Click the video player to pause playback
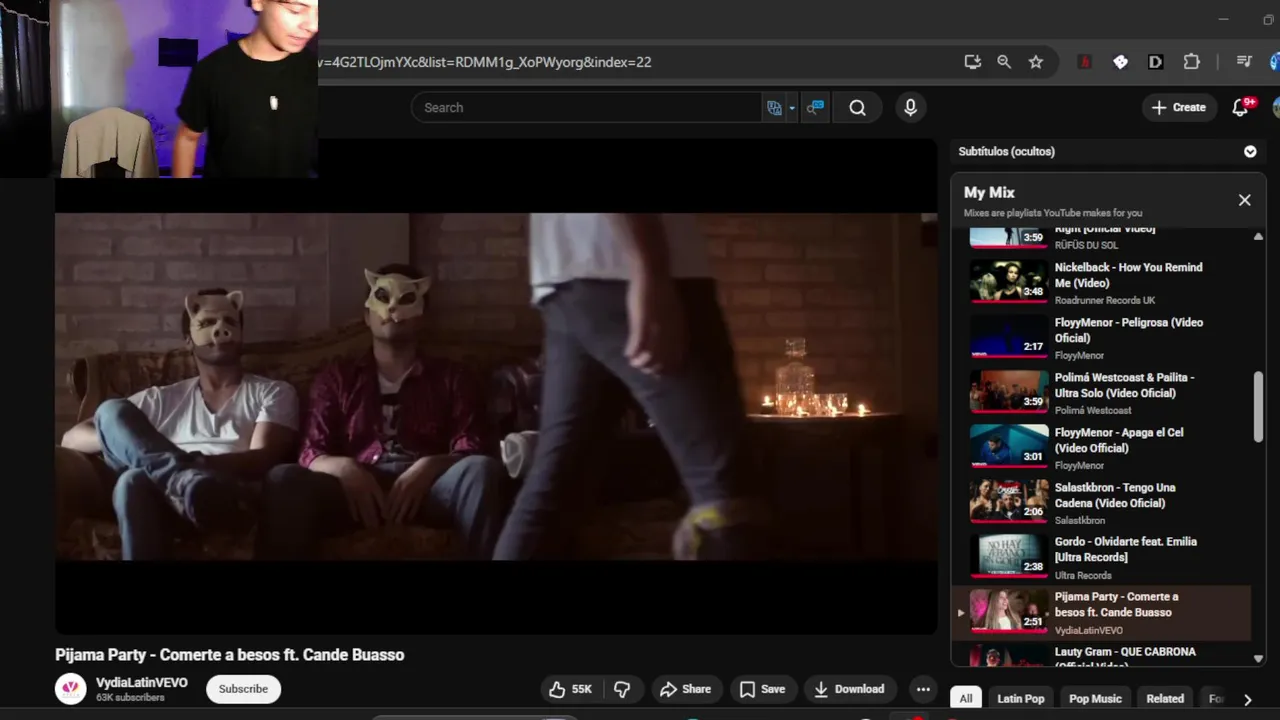The height and width of the screenshot is (720, 1280). [496, 386]
